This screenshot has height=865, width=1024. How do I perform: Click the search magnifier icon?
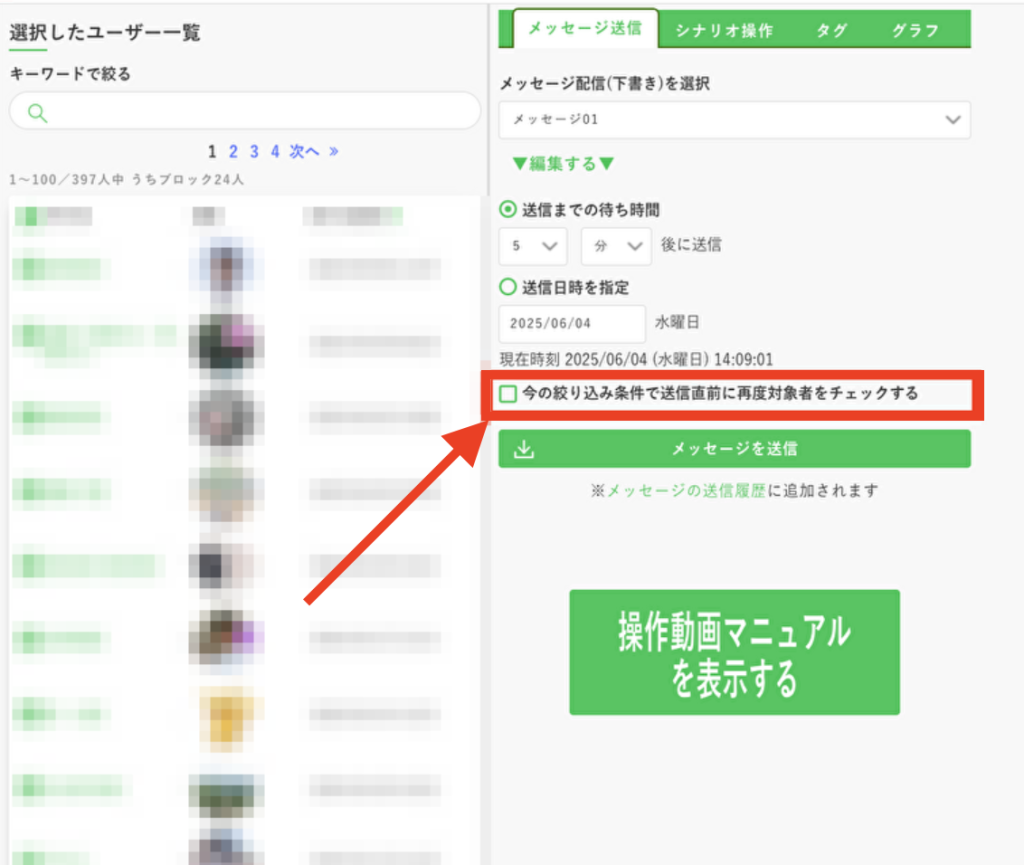pos(38,112)
